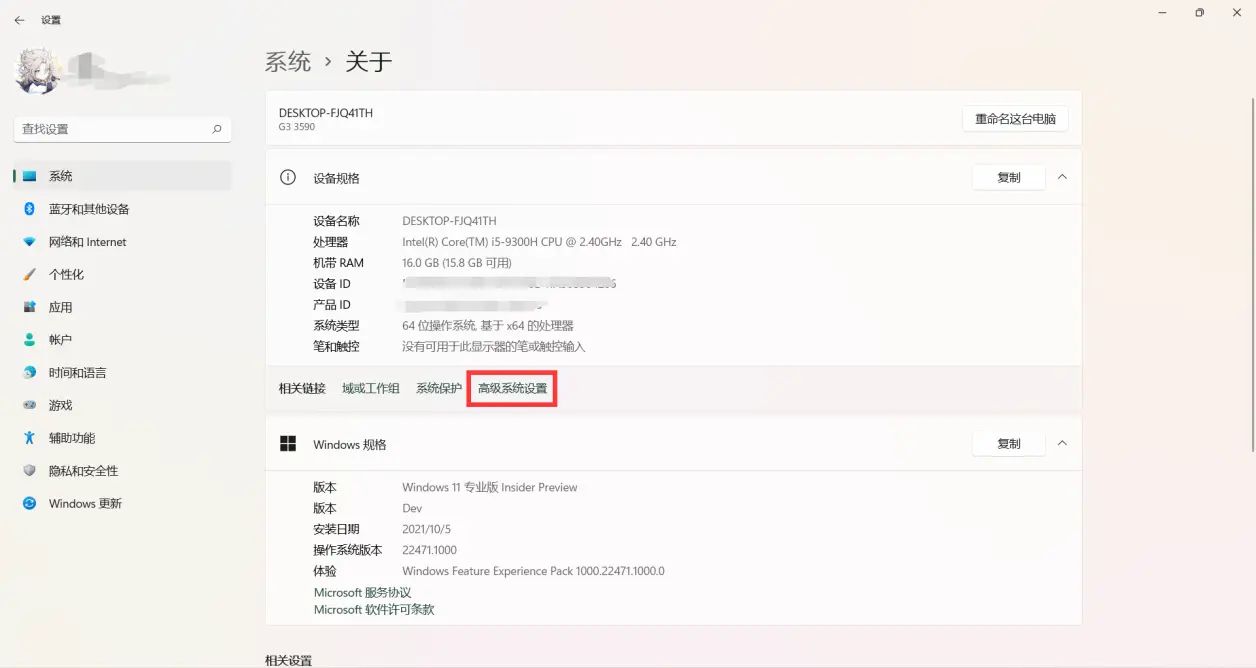Click the 网络和 Internet Wi-Fi icon
Viewport: 1256px width, 668px height.
click(30, 242)
